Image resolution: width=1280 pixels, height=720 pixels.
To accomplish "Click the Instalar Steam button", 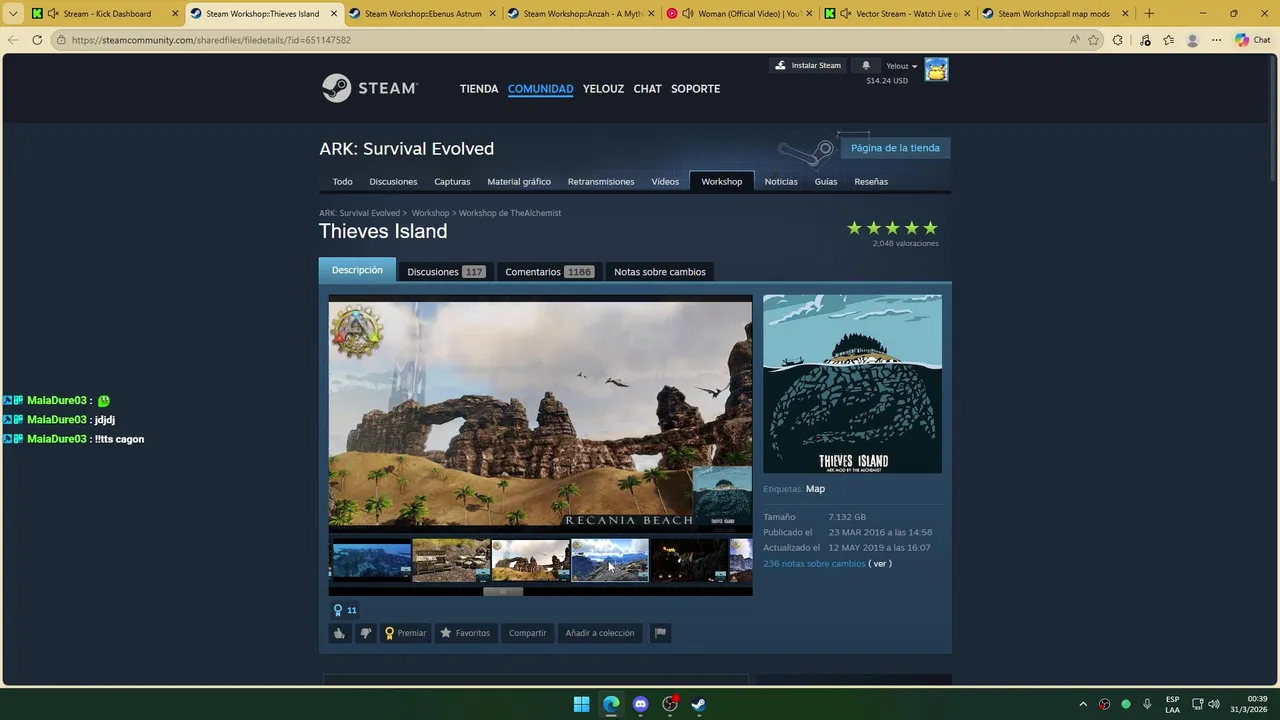I will pyautogui.click(x=808, y=65).
